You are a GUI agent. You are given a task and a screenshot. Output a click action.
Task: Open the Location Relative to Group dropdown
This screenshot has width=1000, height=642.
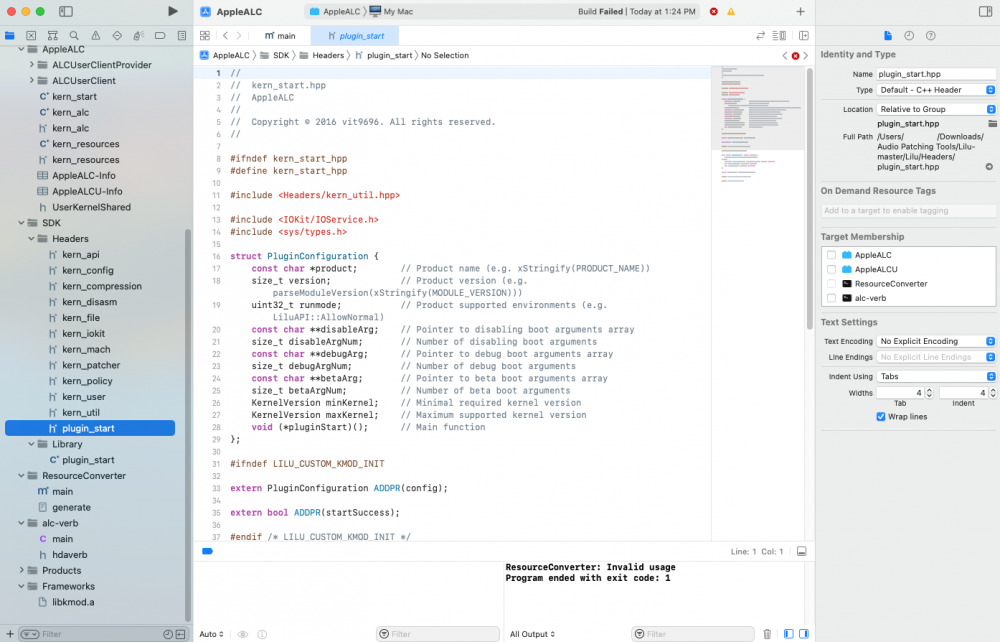click(936, 109)
